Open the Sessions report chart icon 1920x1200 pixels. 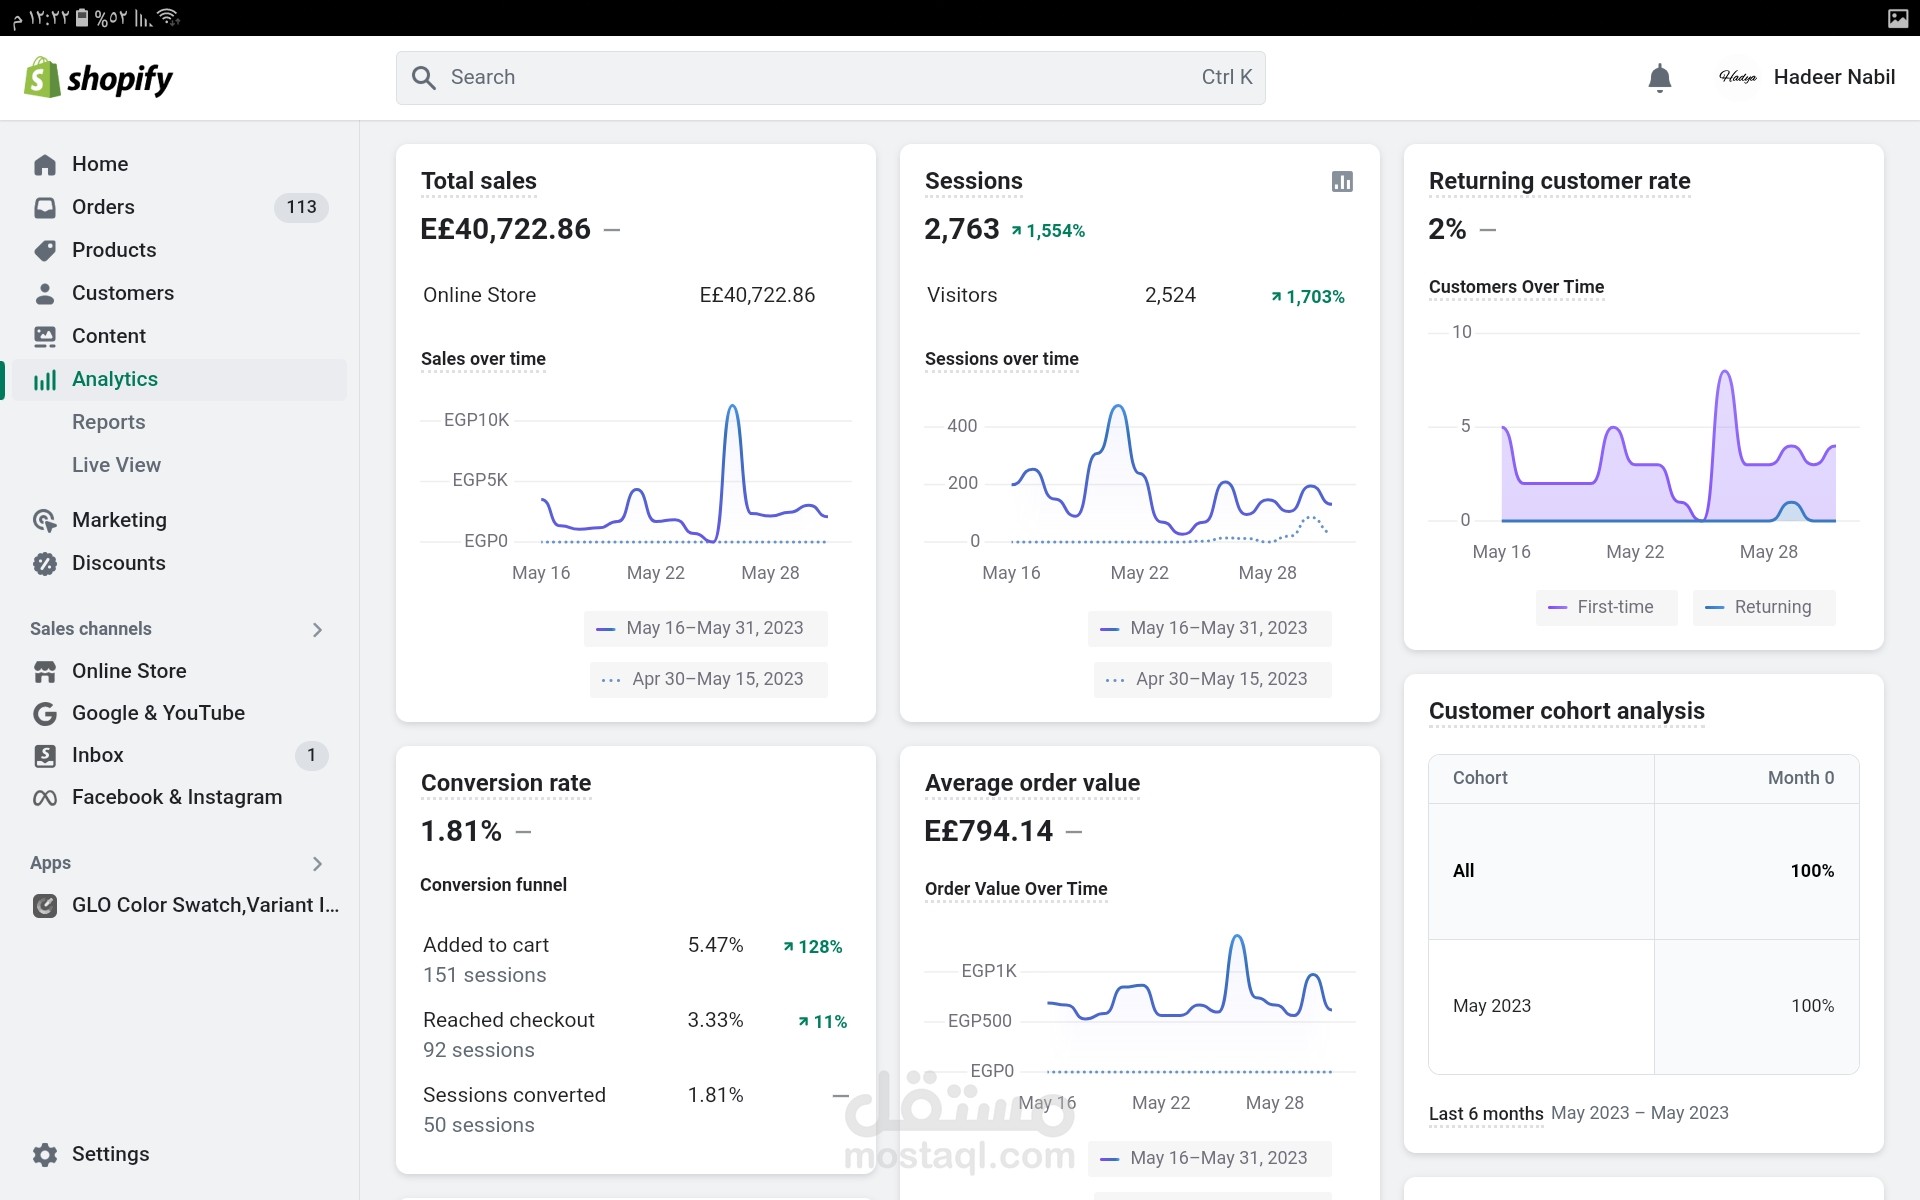click(x=1342, y=182)
